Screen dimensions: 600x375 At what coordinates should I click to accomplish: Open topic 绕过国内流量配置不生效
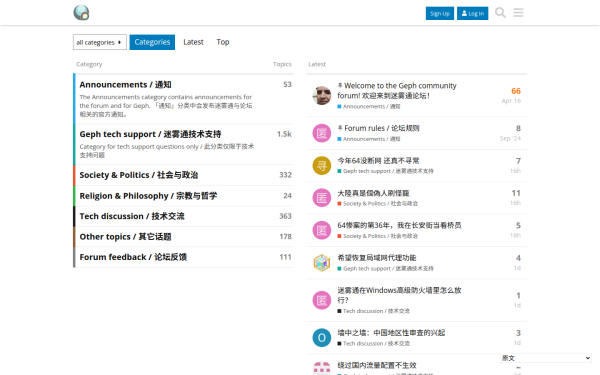(x=377, y=365)
